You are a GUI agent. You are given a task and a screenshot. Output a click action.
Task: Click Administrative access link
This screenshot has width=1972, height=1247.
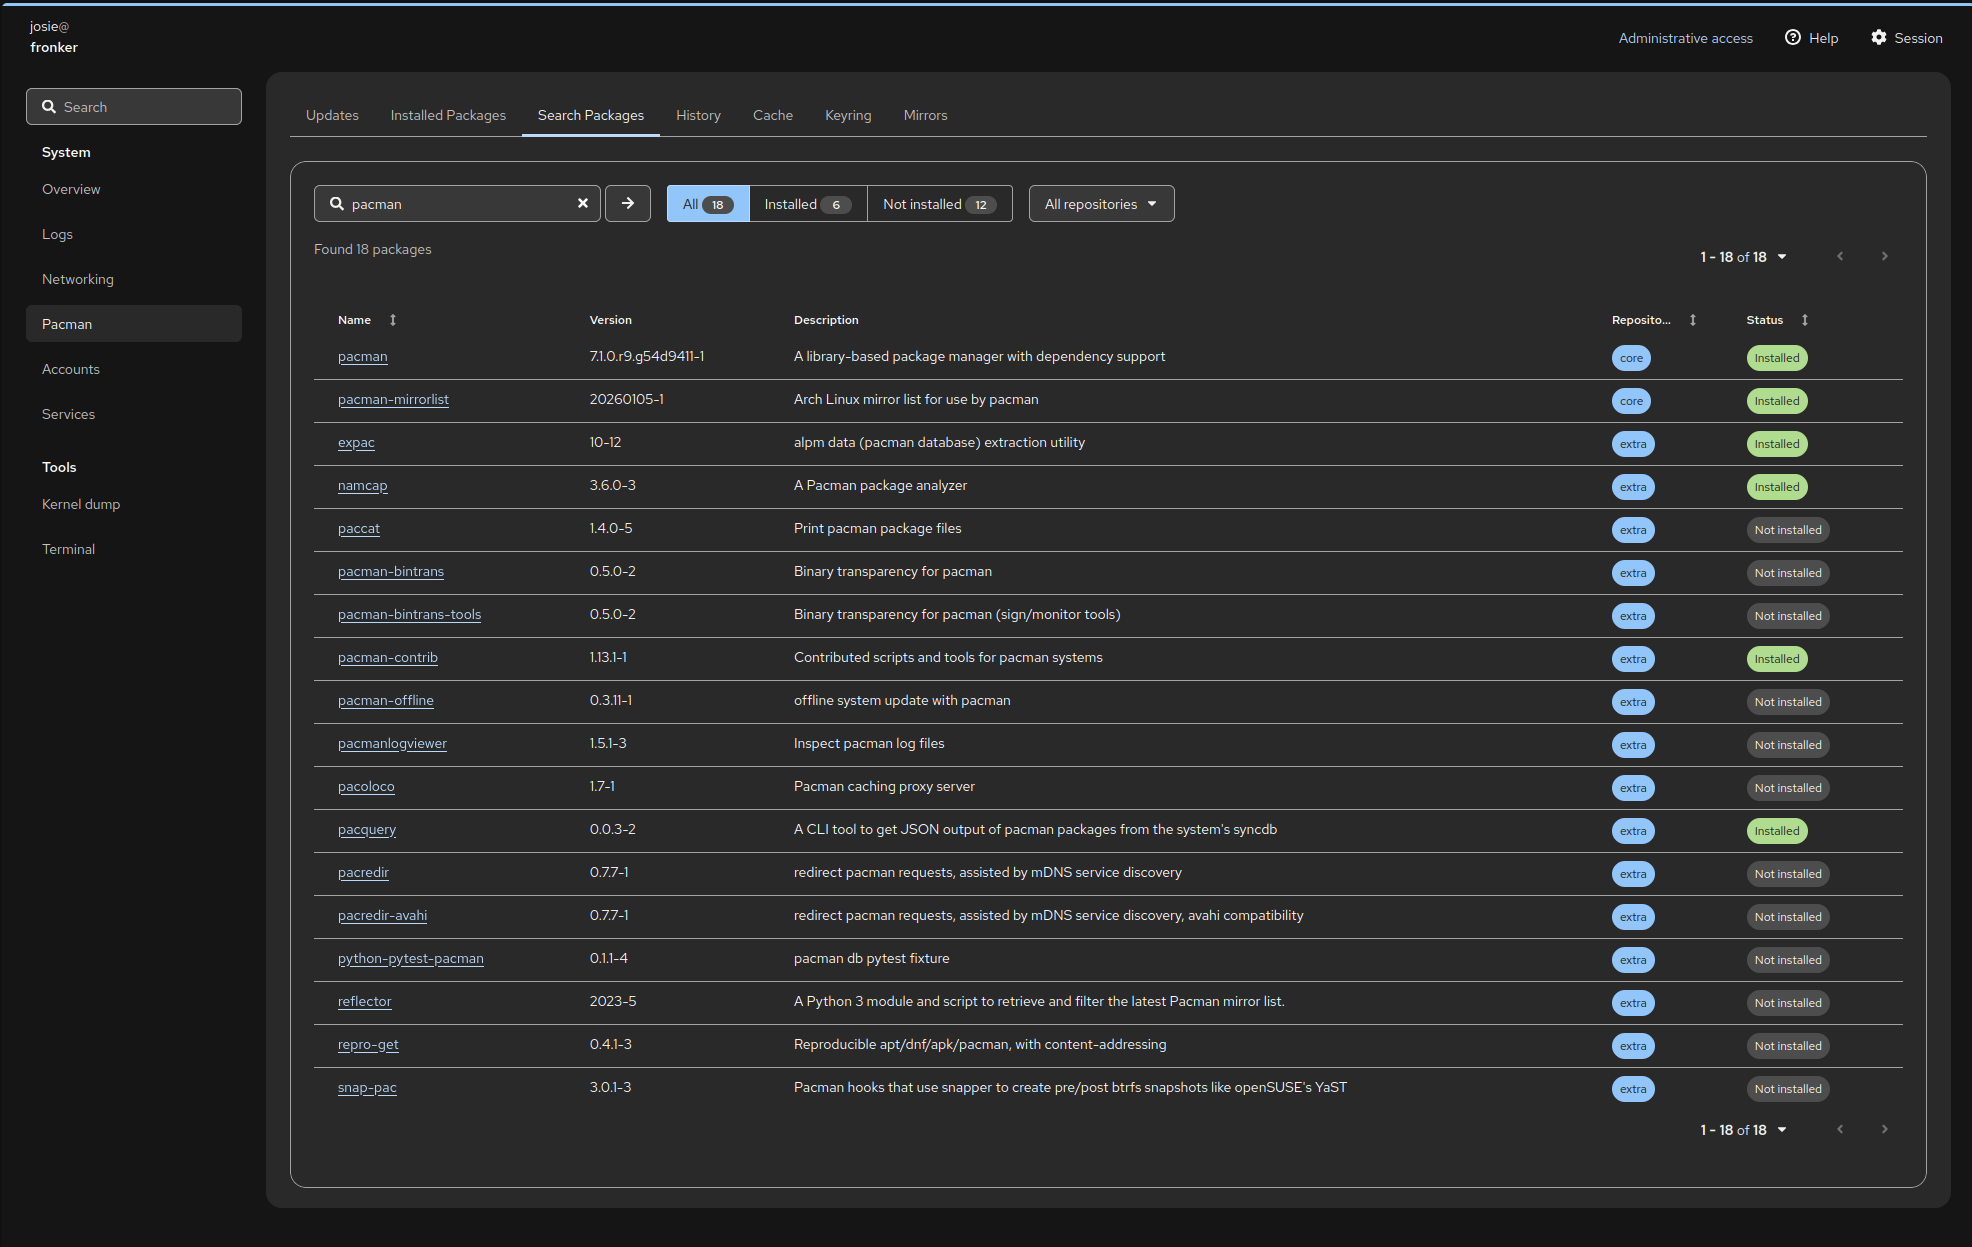(1685, 38)
